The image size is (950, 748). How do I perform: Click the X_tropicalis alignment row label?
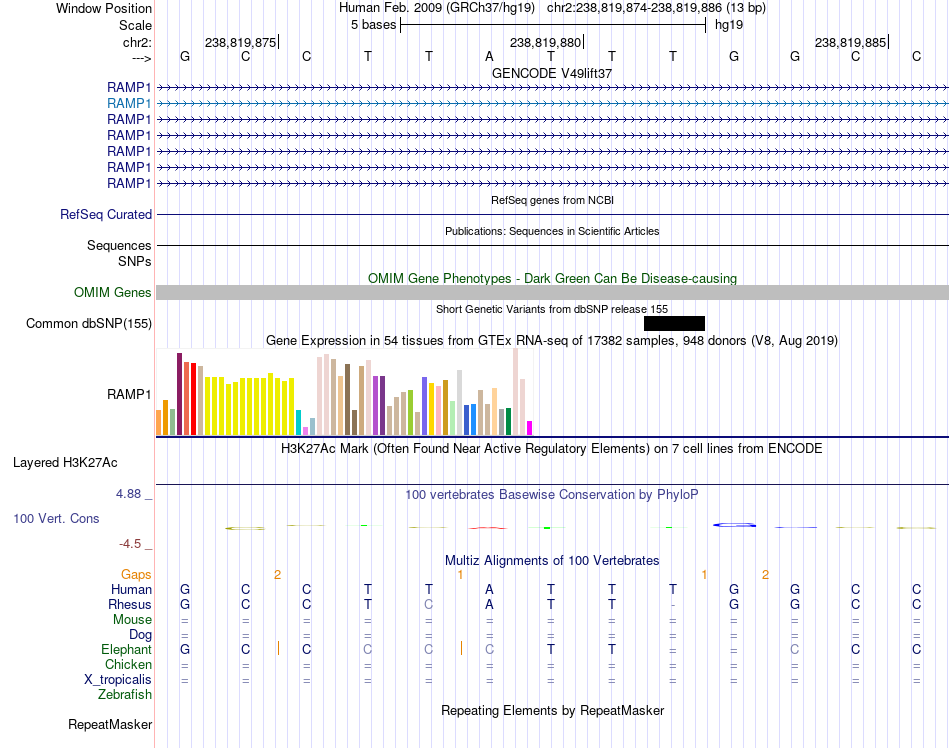(x=118, y=680)
